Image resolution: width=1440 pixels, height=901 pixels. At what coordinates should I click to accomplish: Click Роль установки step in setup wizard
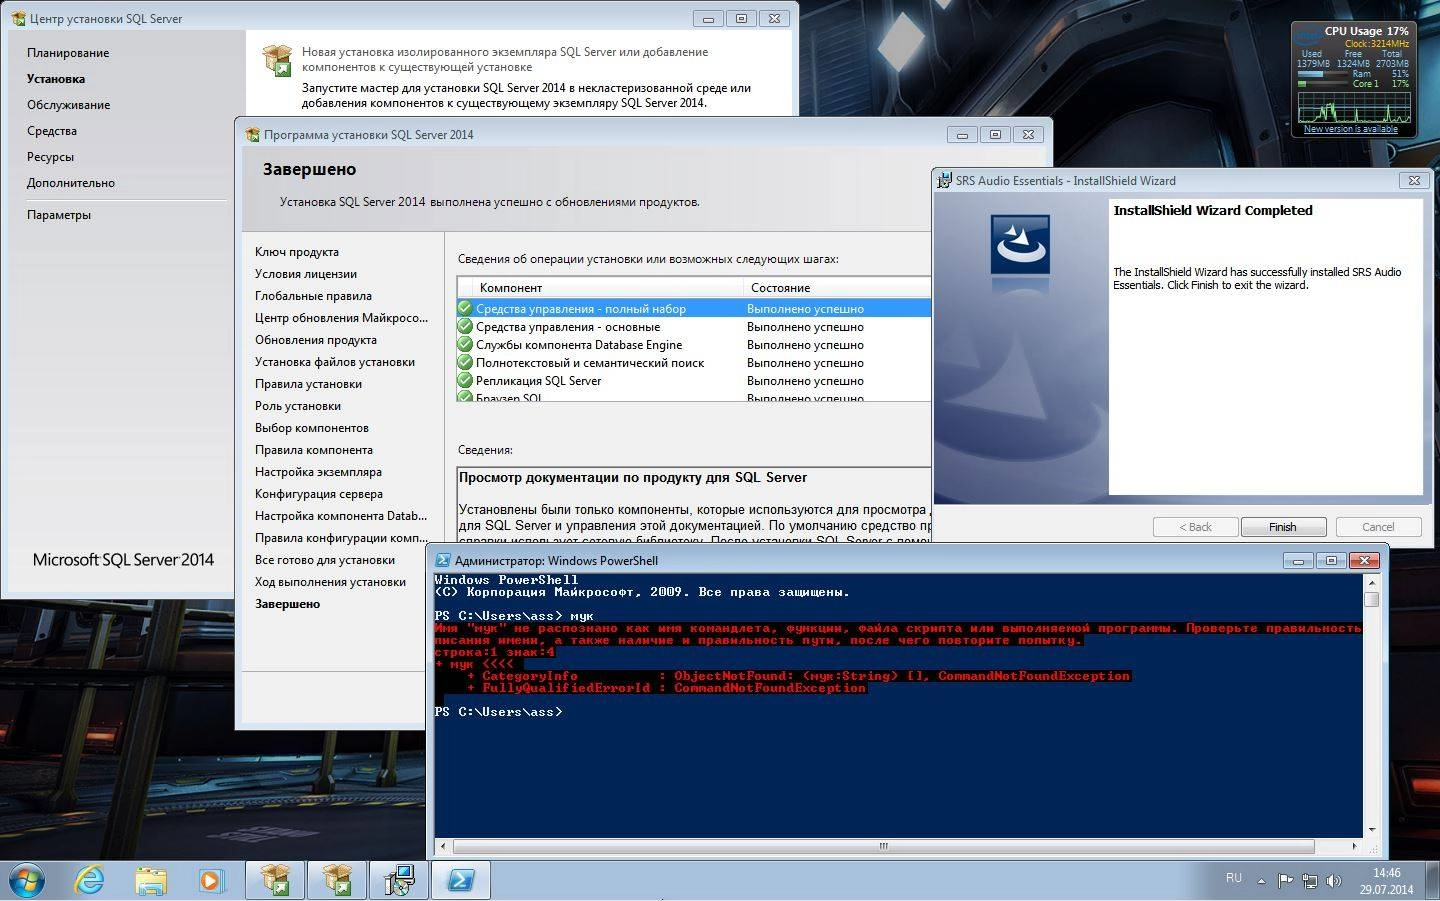[x=298, y=406]
